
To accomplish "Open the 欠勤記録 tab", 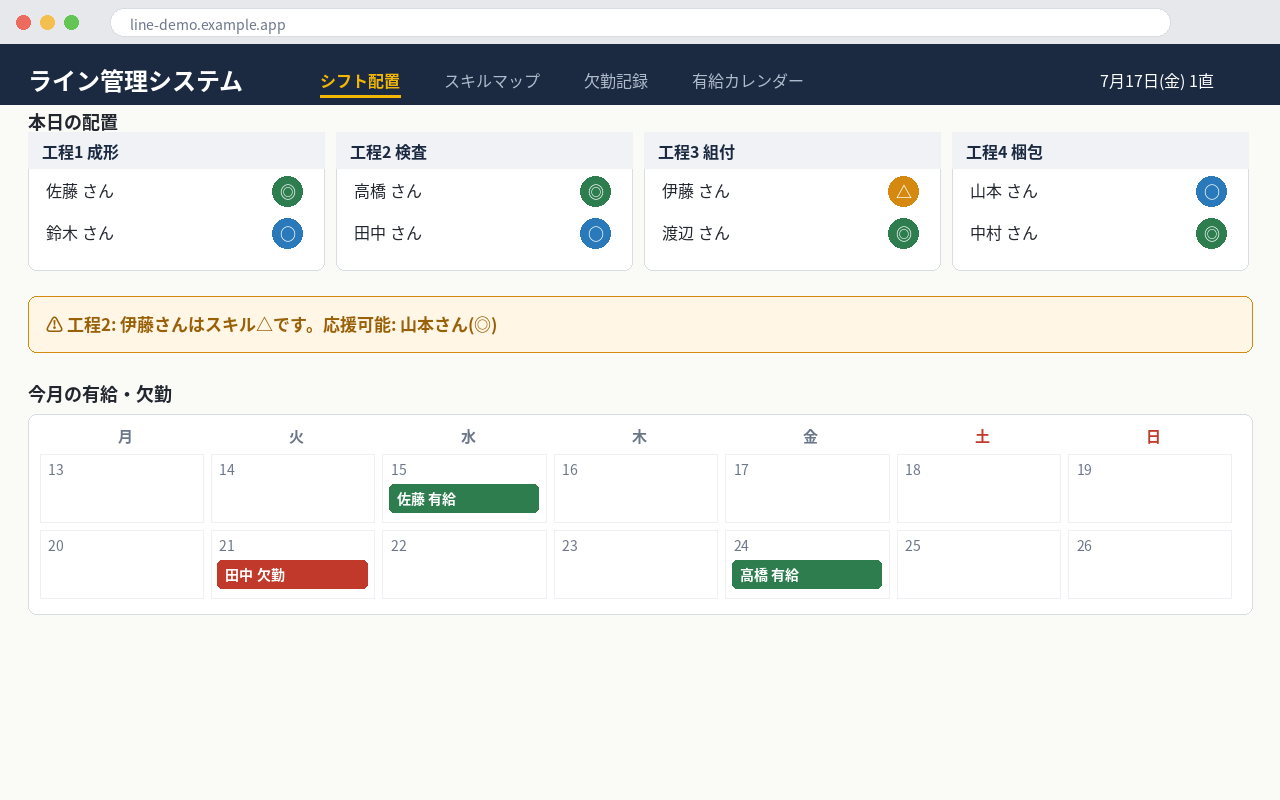I will (616, 81).
